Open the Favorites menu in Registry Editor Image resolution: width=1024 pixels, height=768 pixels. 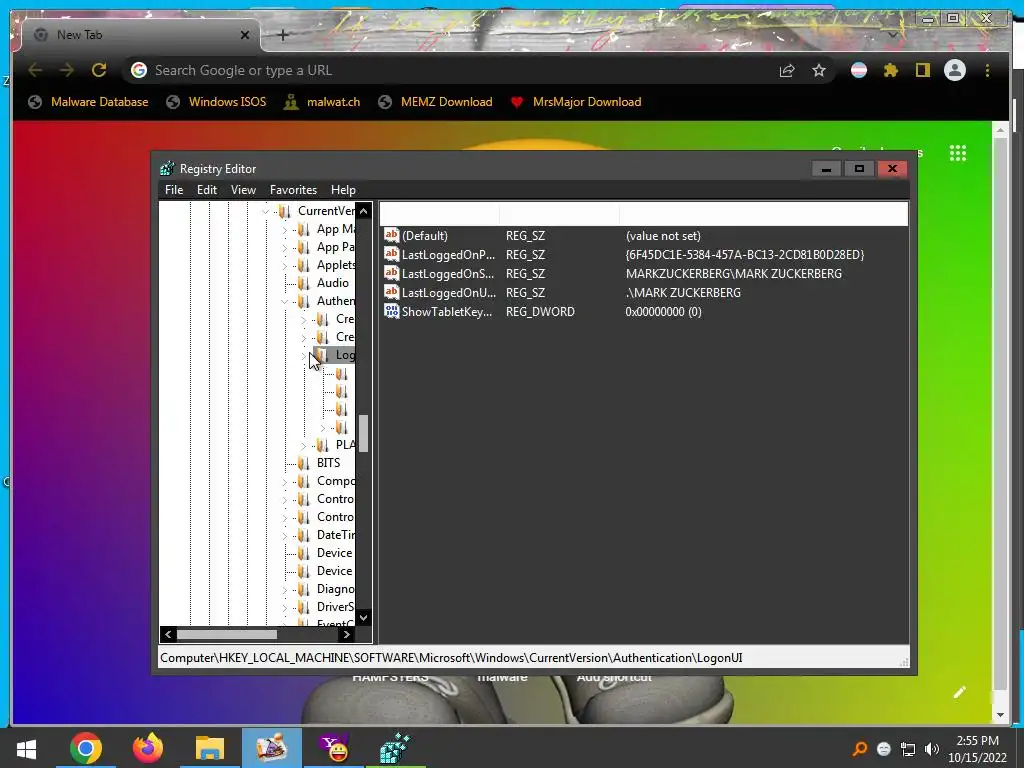[x=293, y=189]
